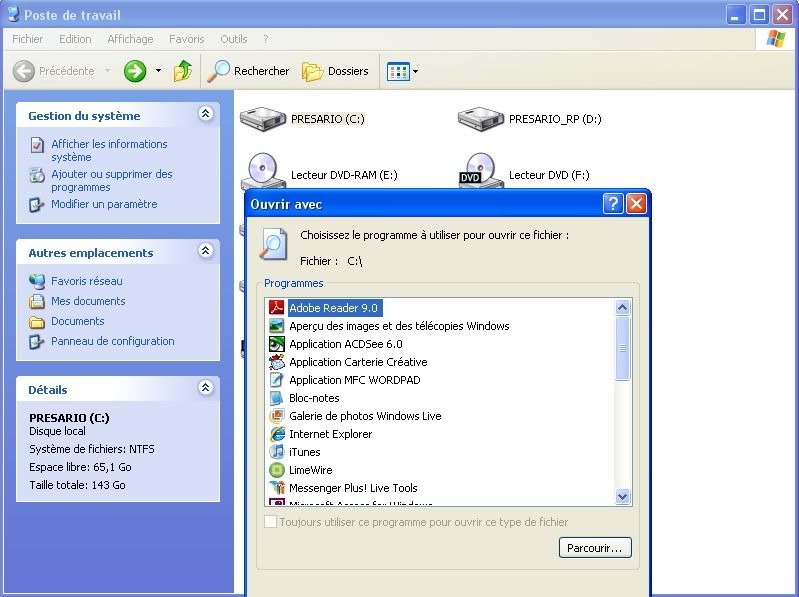Open the view mode dropdown arrow
The height and width of the screenshot is (597, 799).
(x=416, y=71)
